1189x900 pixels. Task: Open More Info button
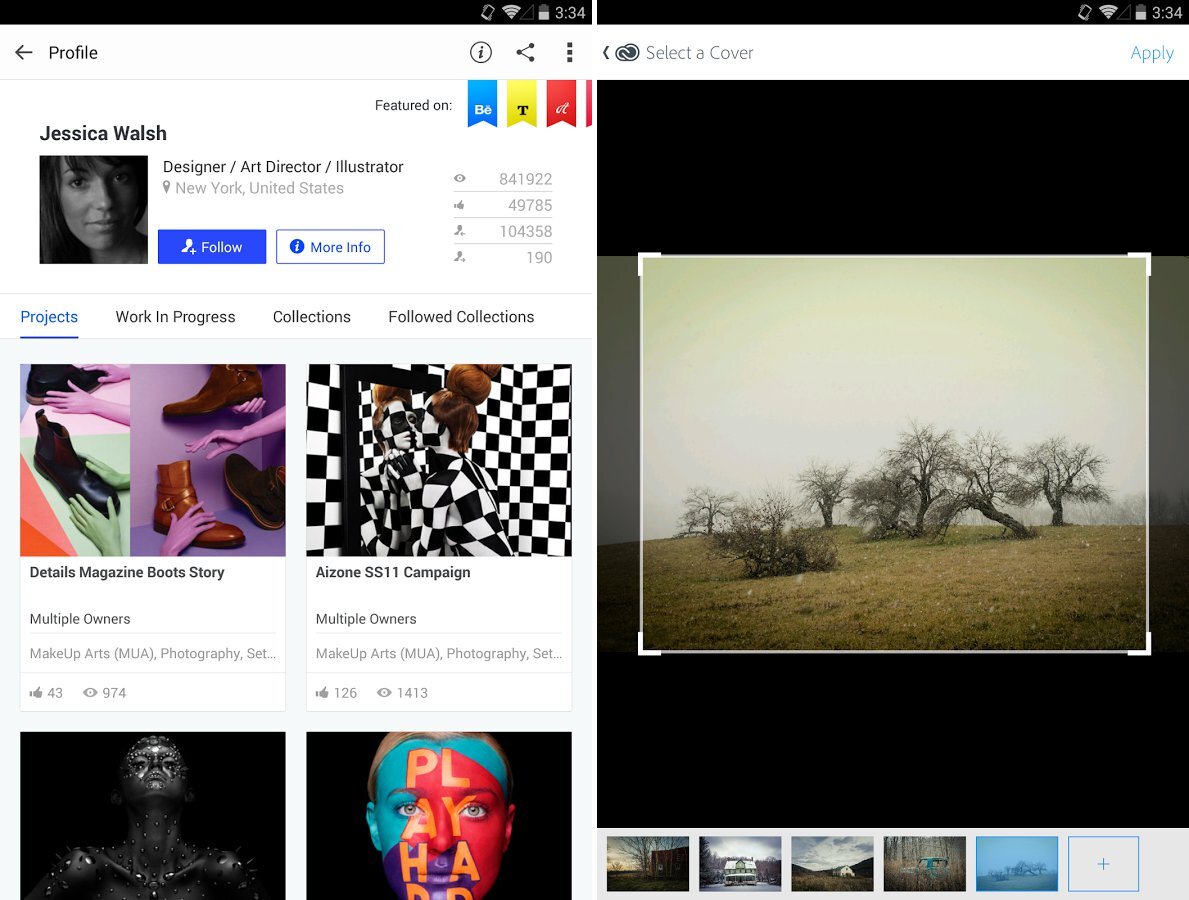[x=330, y=247]
